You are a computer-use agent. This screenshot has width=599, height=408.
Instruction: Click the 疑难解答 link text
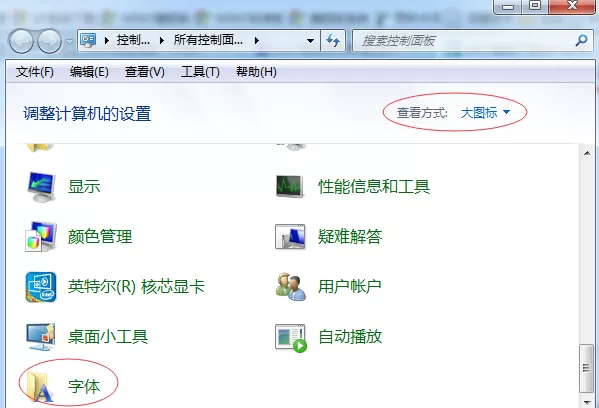[x=350, y=236]
